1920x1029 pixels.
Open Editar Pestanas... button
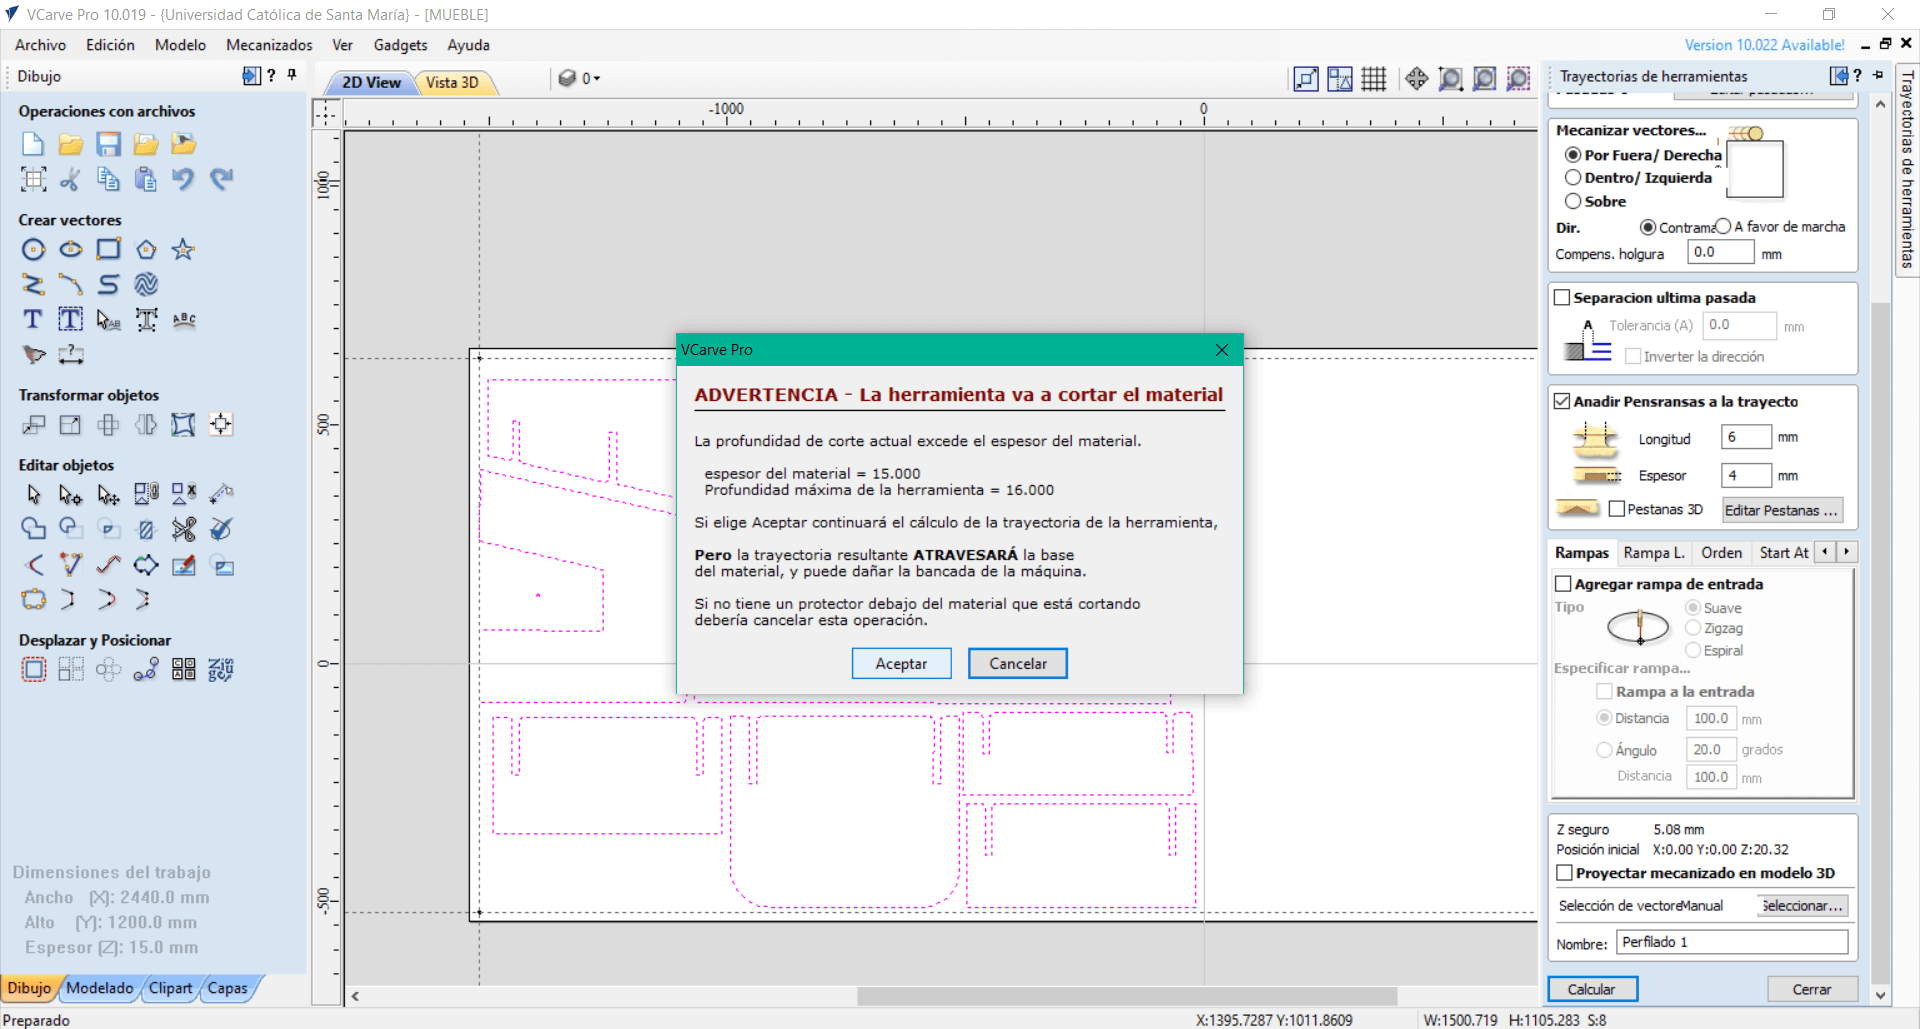[1781, 510]
